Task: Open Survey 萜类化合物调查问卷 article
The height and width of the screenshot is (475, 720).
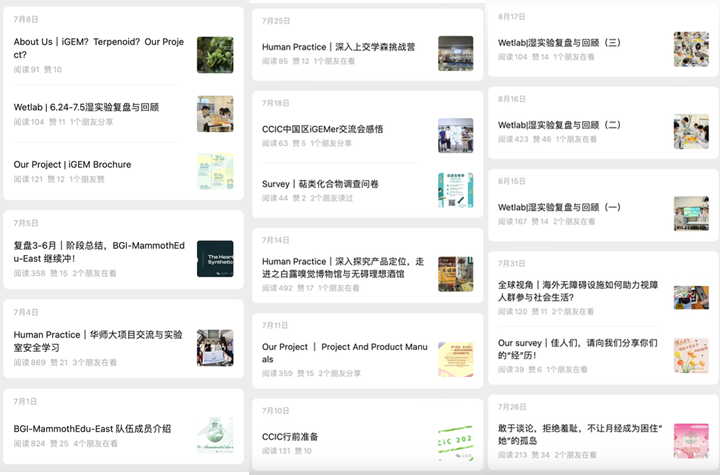Action: (320, 184)
